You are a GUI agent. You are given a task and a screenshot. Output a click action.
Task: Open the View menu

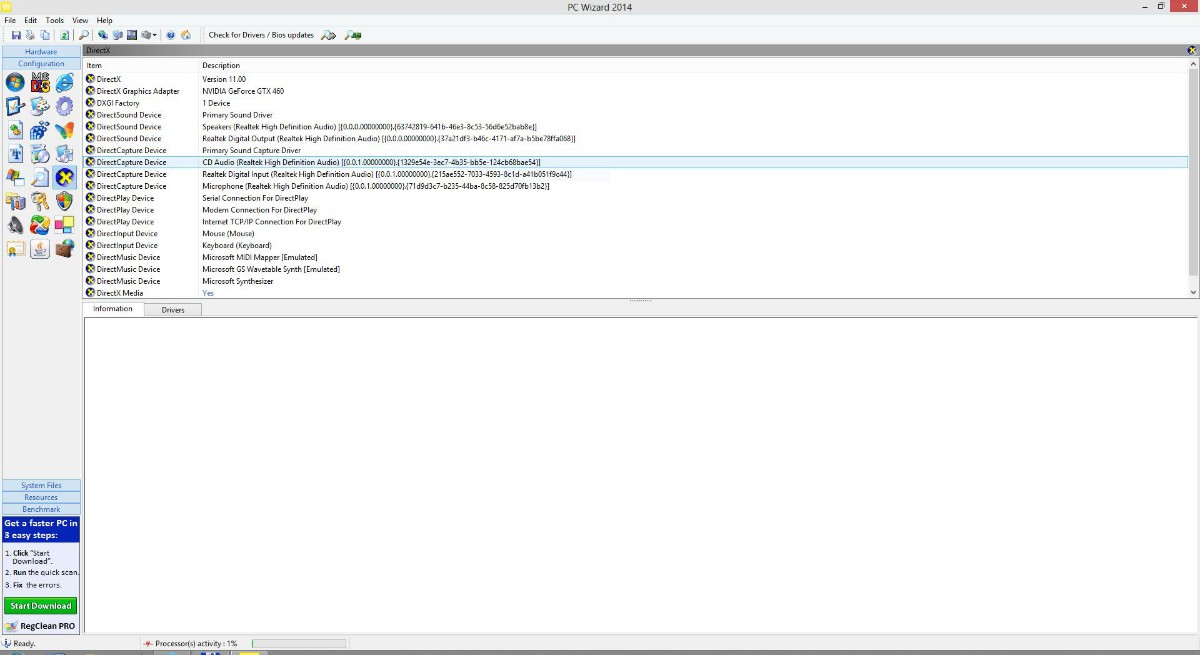80,20
